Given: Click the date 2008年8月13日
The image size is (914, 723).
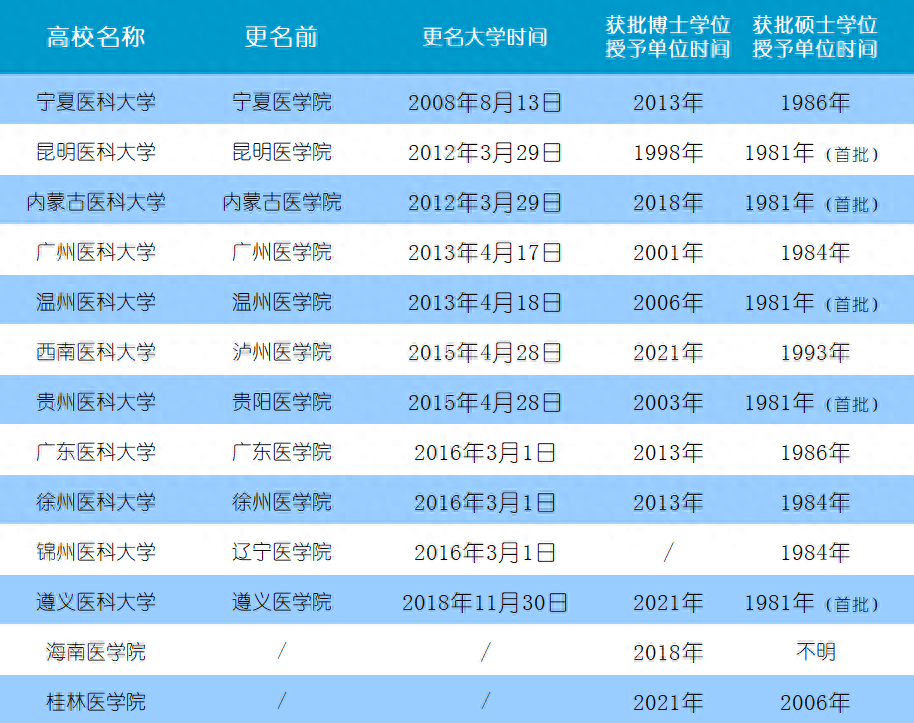Looking at the screenshot, I should tap(485, 102).
